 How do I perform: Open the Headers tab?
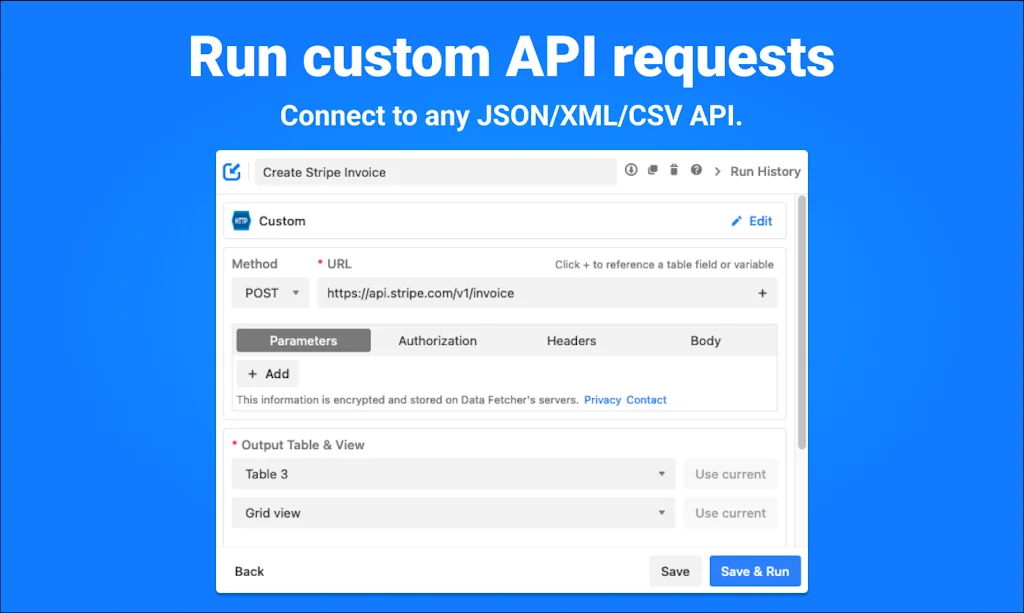(x=571, y=340)
